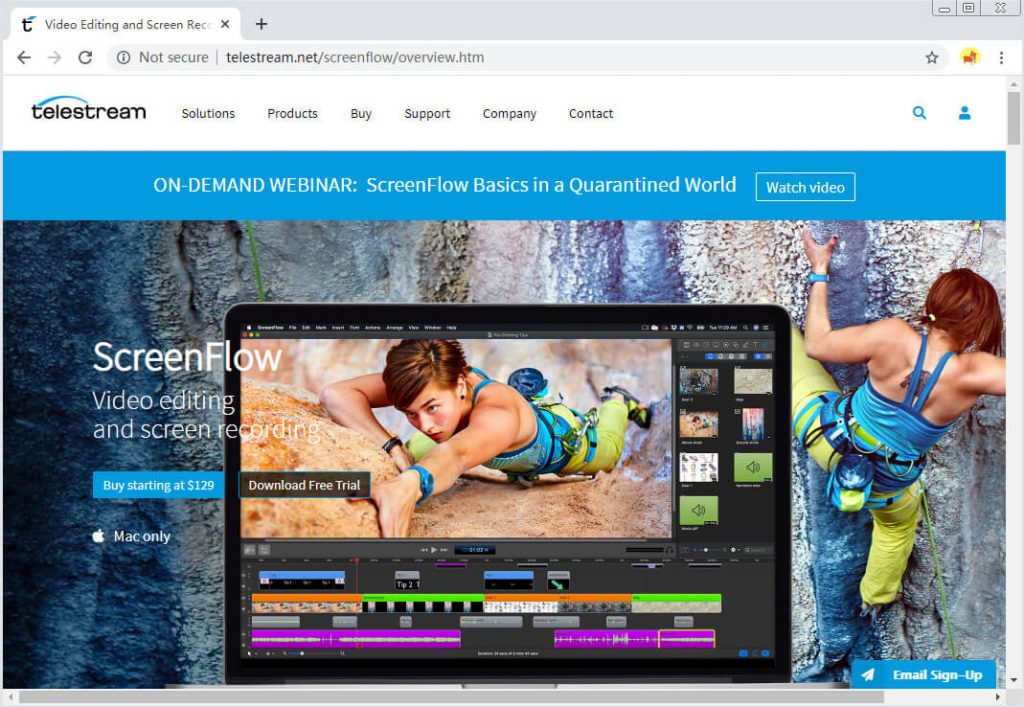
Task: Click the Mac only label
Action: [x=142, y=537]
